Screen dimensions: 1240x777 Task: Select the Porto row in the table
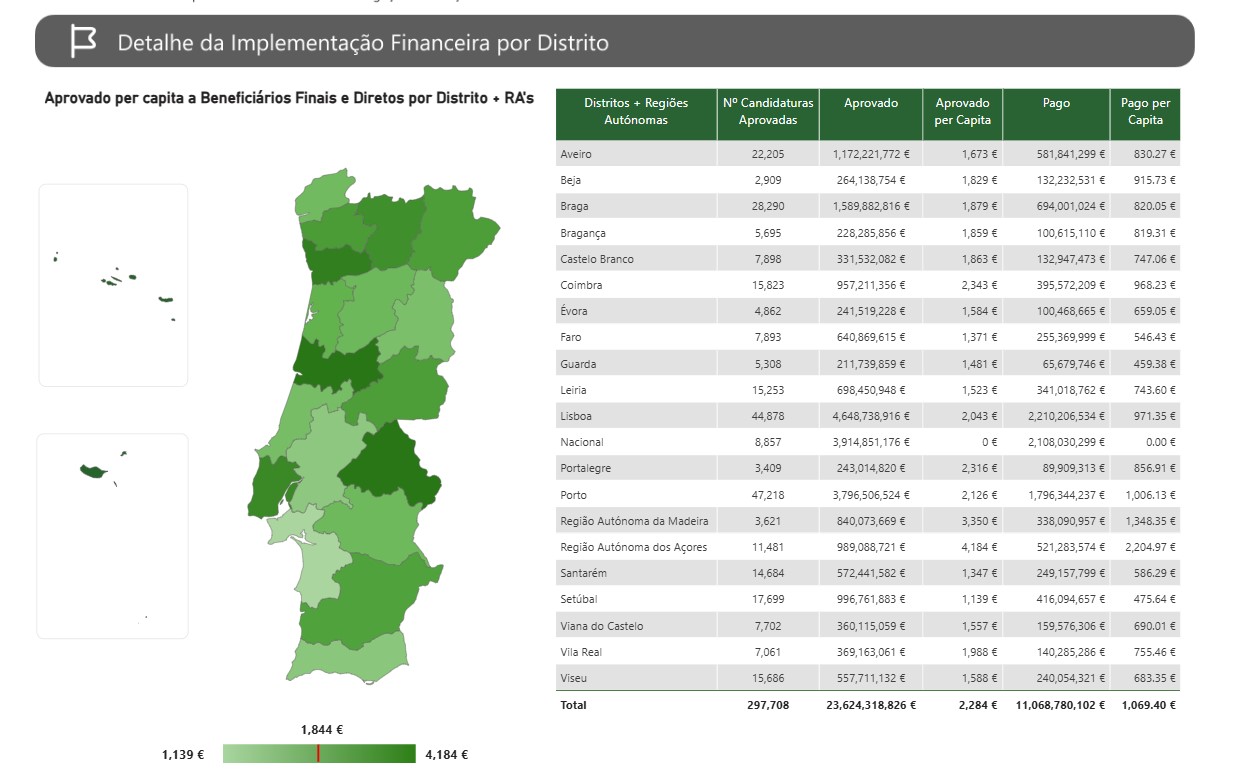pos(574,495)
